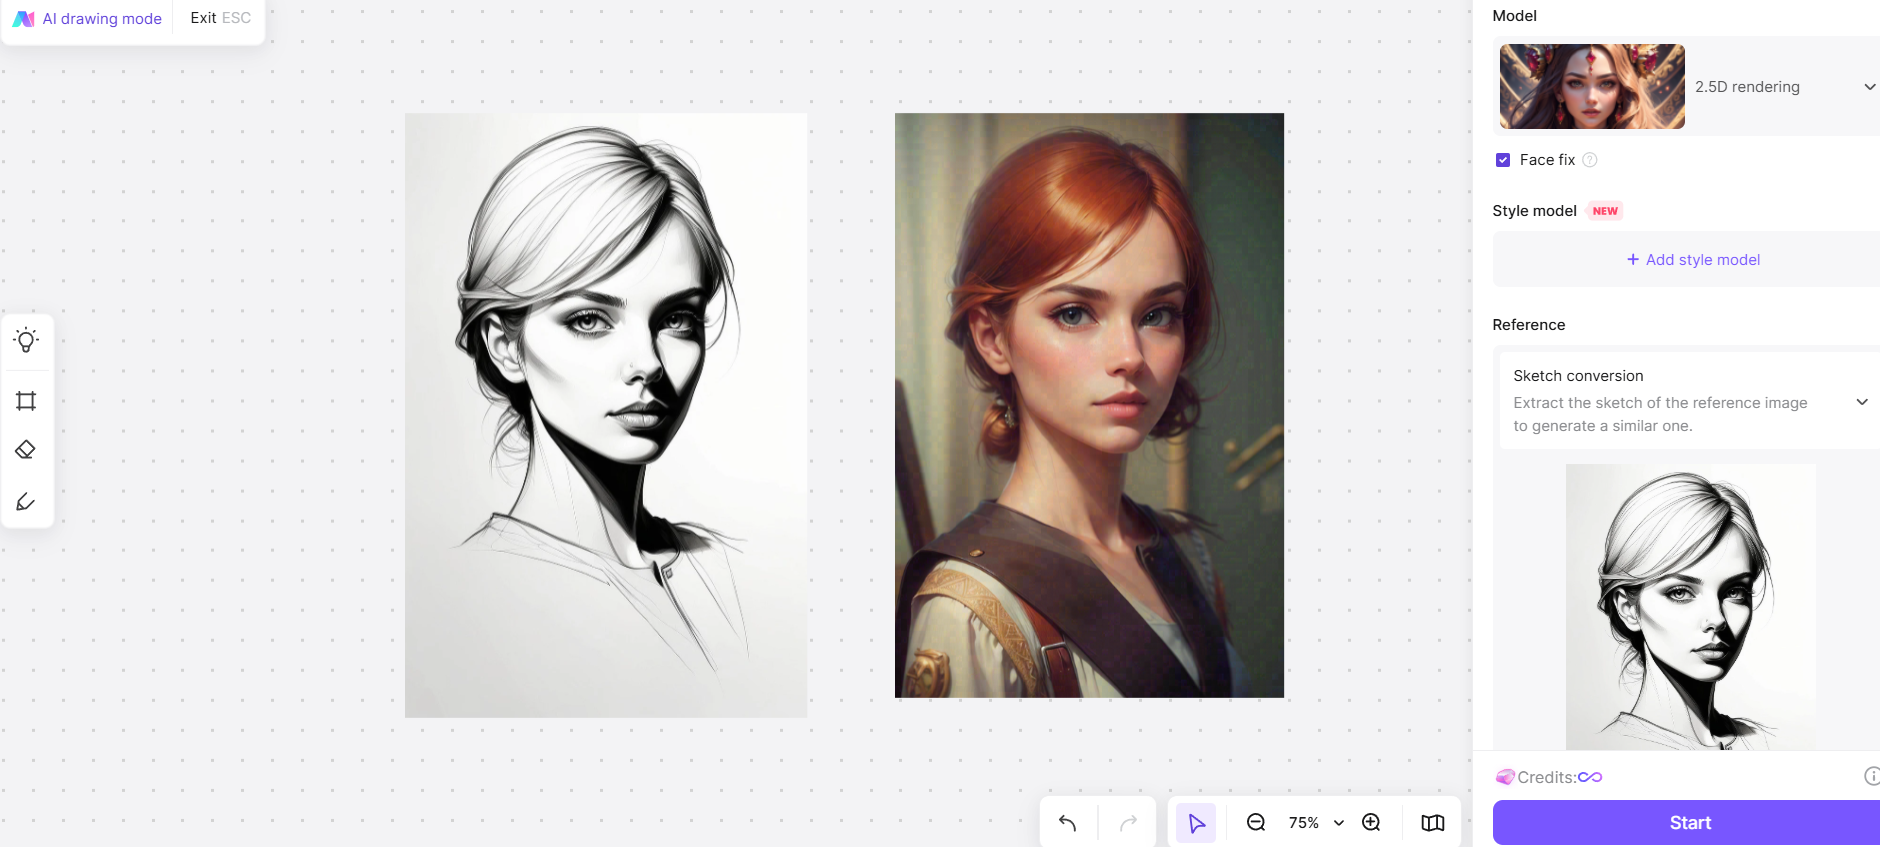Click the credits info icon
This screenshot has width=1880, height=847.
(x=1871, y=776)
